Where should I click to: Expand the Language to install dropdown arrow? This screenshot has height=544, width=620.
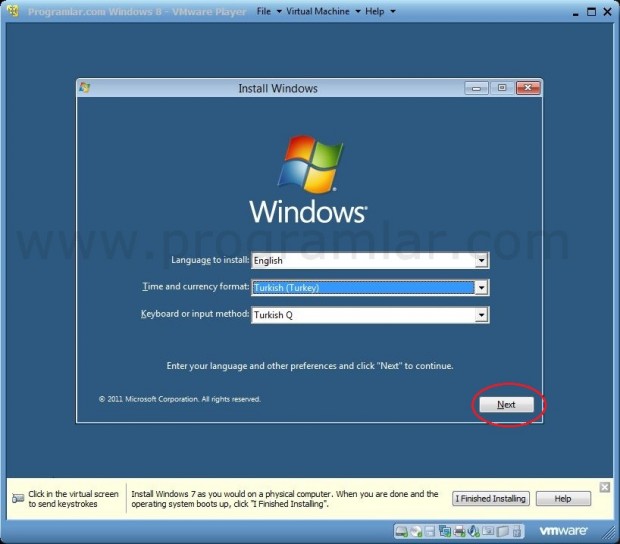click(481, 261)
